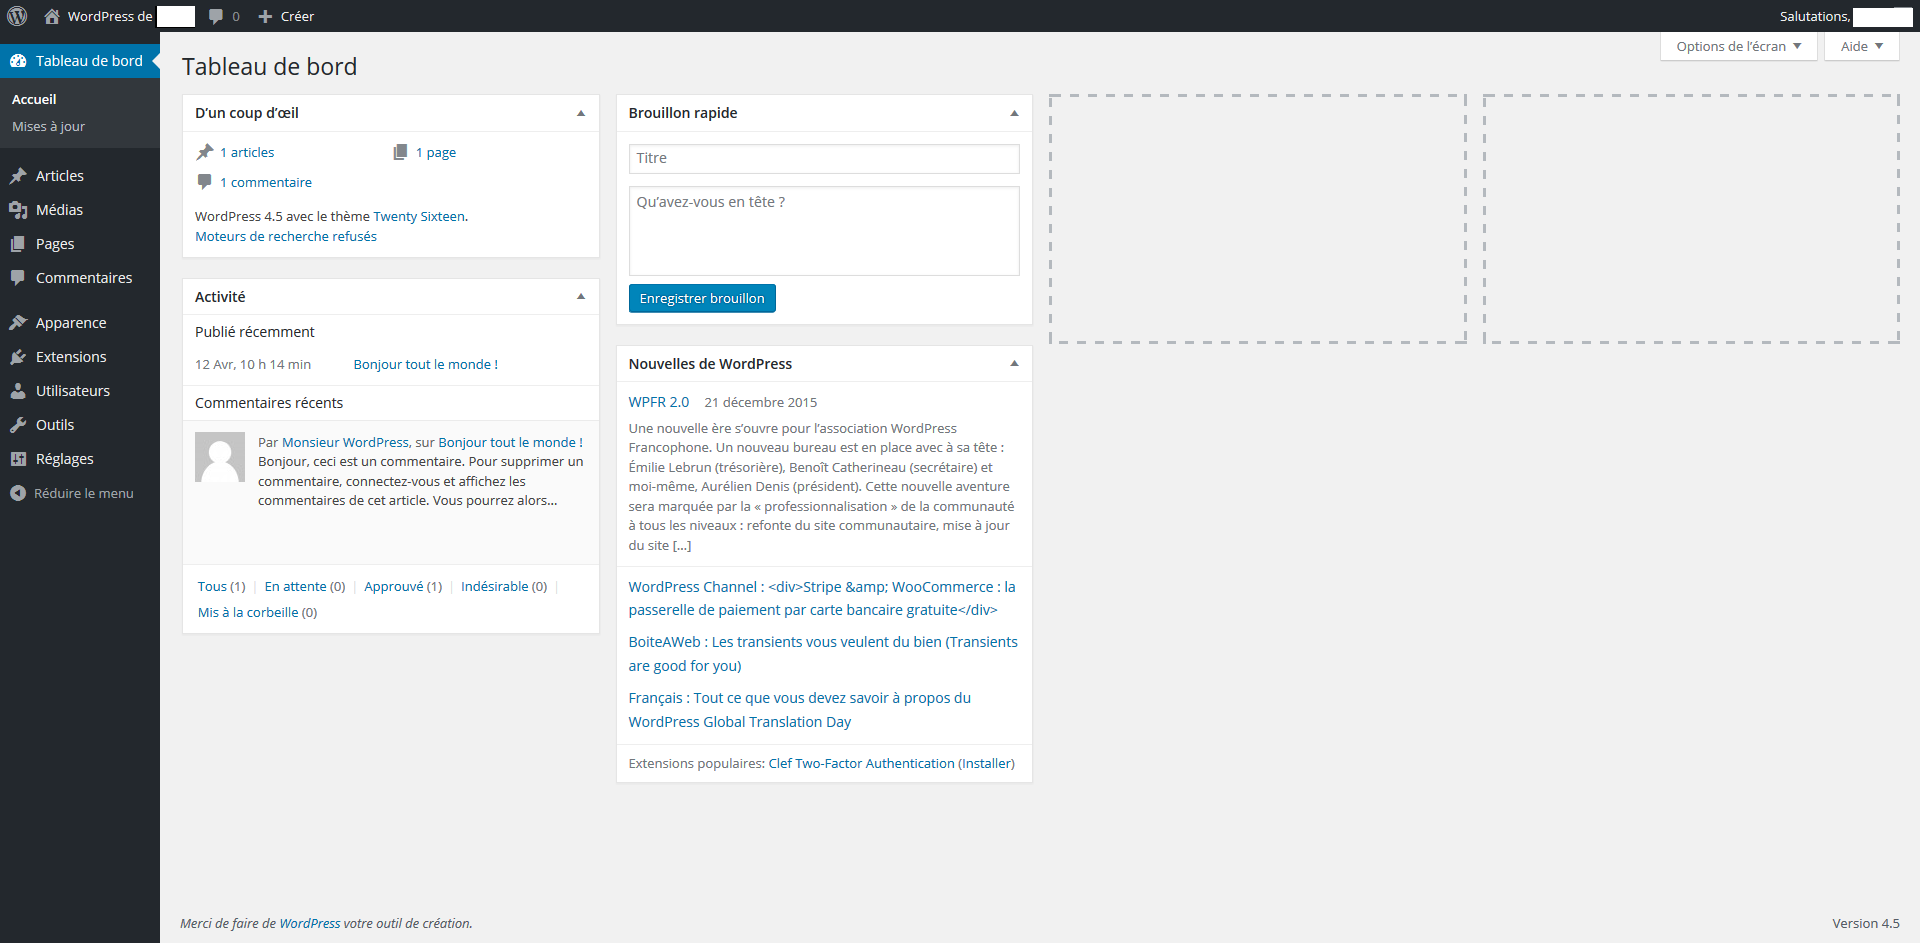Filter comments by Tous

click(x=212, y=586)
